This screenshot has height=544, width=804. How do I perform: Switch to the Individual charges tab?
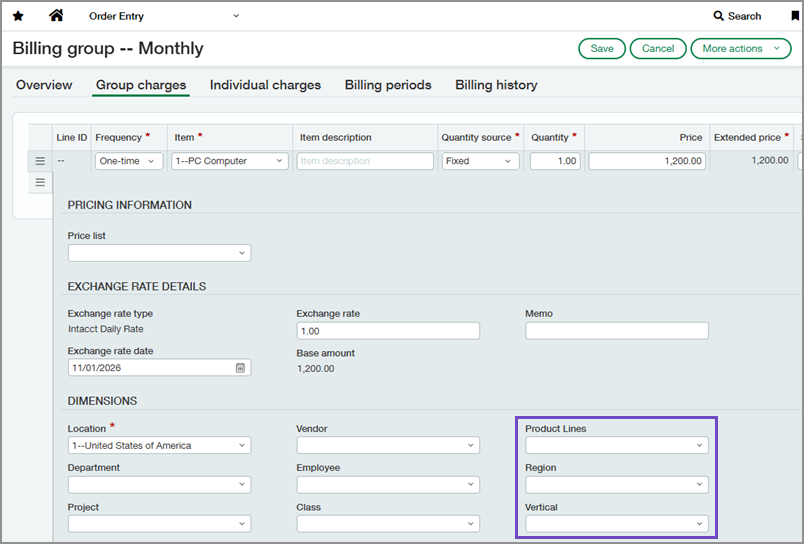pyautogui.click(x=265, y=85)
